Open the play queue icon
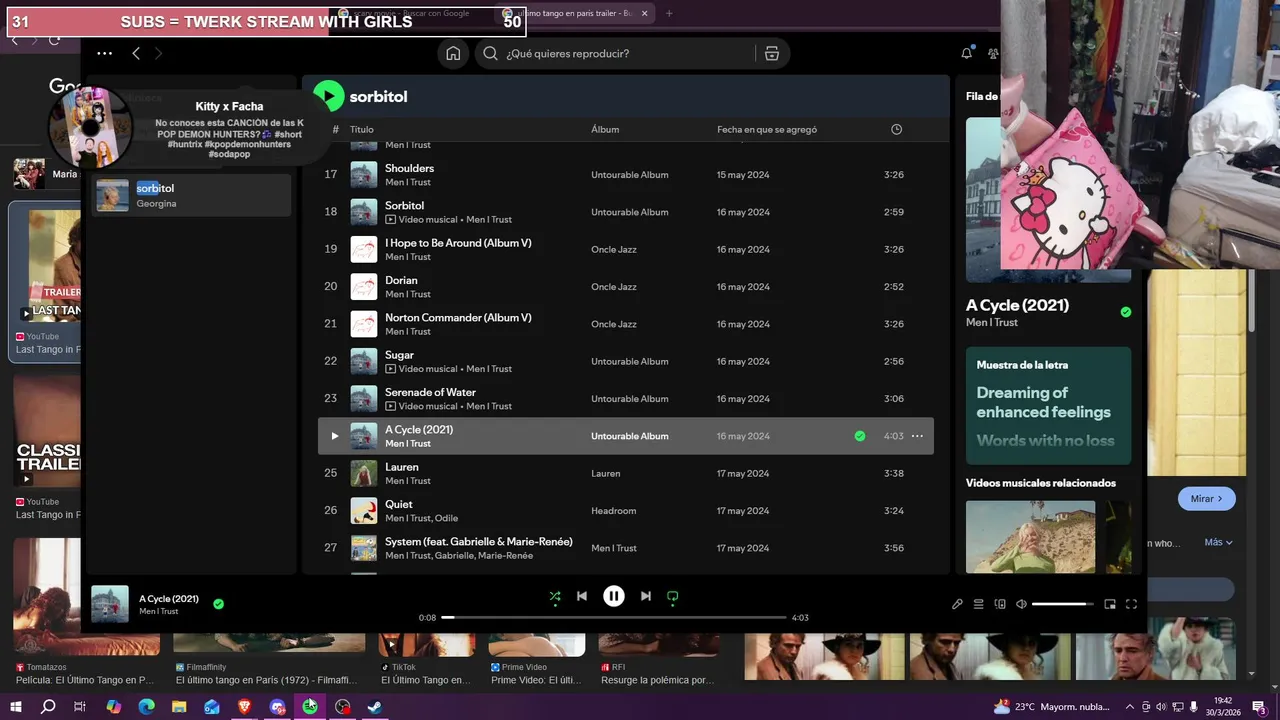The width and height of the screenshot is (1280, 720). coord(979,604)
